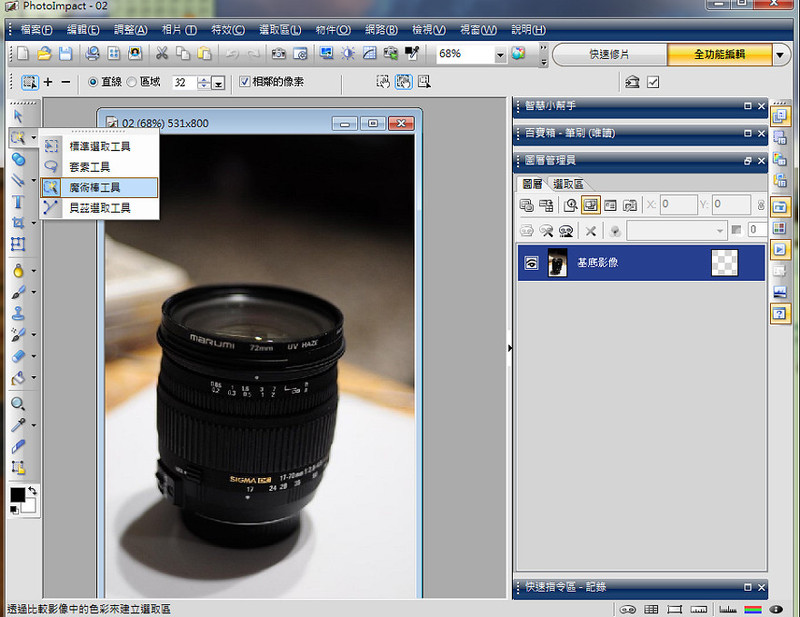The image size is (800, 617).
Task: Click the brightness sun icon in toolbar
Action: click(348, 54)
